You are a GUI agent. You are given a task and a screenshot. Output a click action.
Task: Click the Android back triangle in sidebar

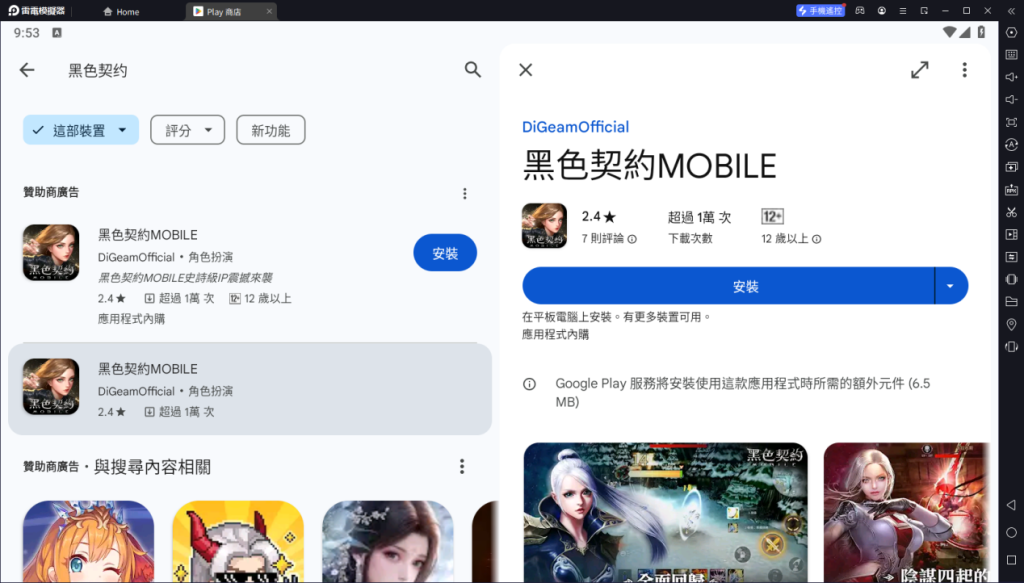[1012, 505]
